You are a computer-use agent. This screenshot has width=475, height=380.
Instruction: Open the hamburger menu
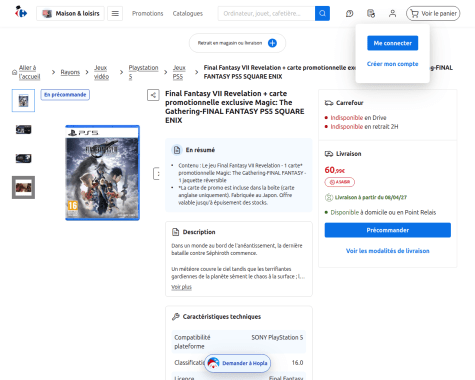pos(115,13)
